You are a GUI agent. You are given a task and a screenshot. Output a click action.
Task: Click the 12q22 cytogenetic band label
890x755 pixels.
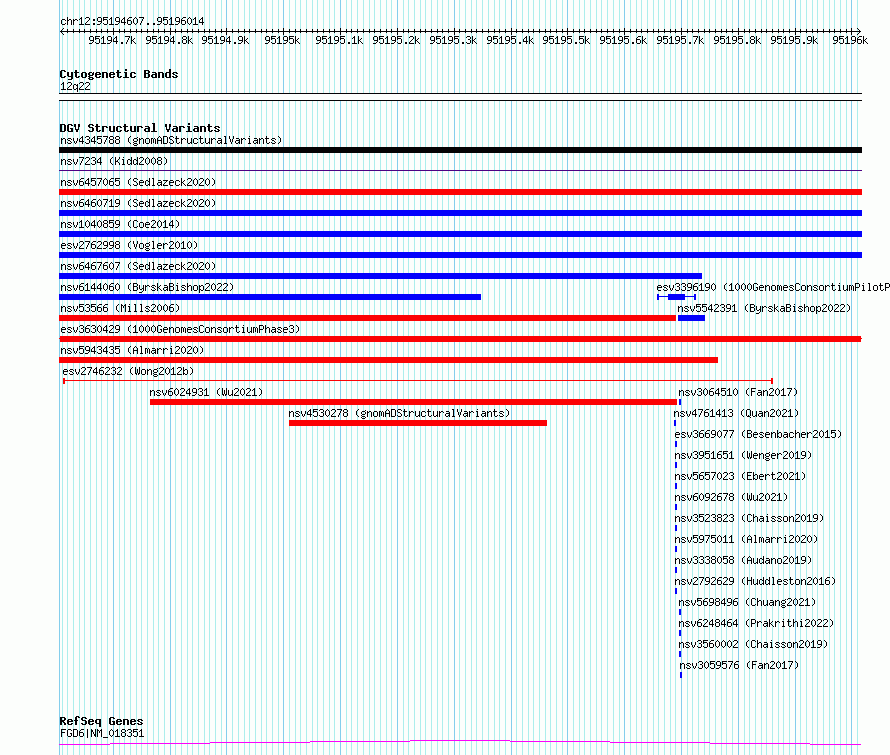[x=75, y=86]
